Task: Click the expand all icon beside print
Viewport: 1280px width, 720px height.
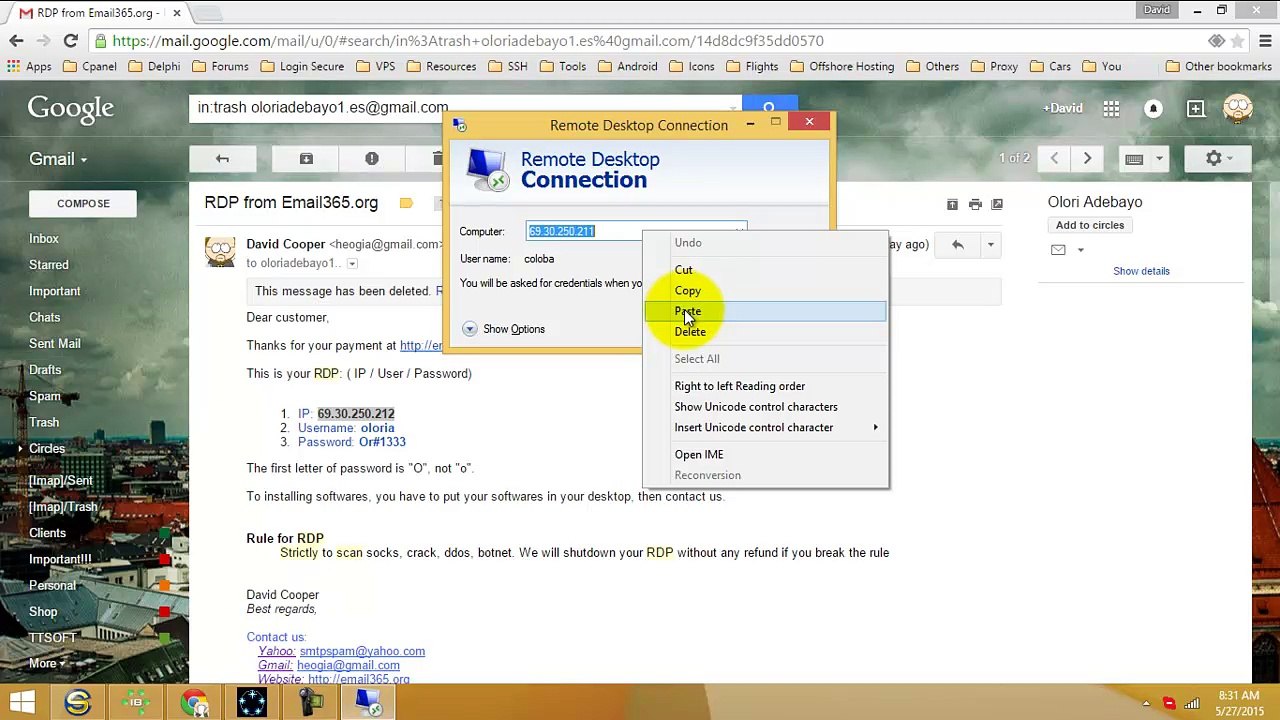Action: coord(952,204)
